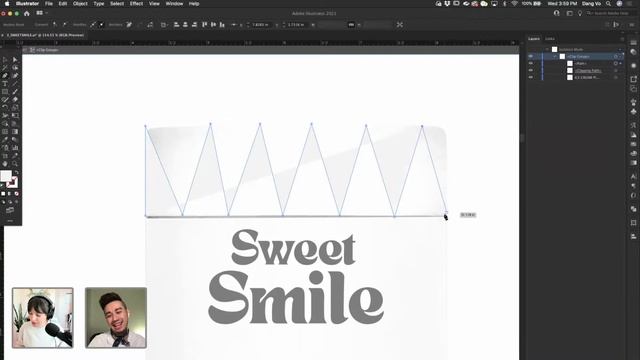Screen dimensions: 640x360
Task: Toggle visibility of the Clip Group layer
Action: click(x=531, y=56)
